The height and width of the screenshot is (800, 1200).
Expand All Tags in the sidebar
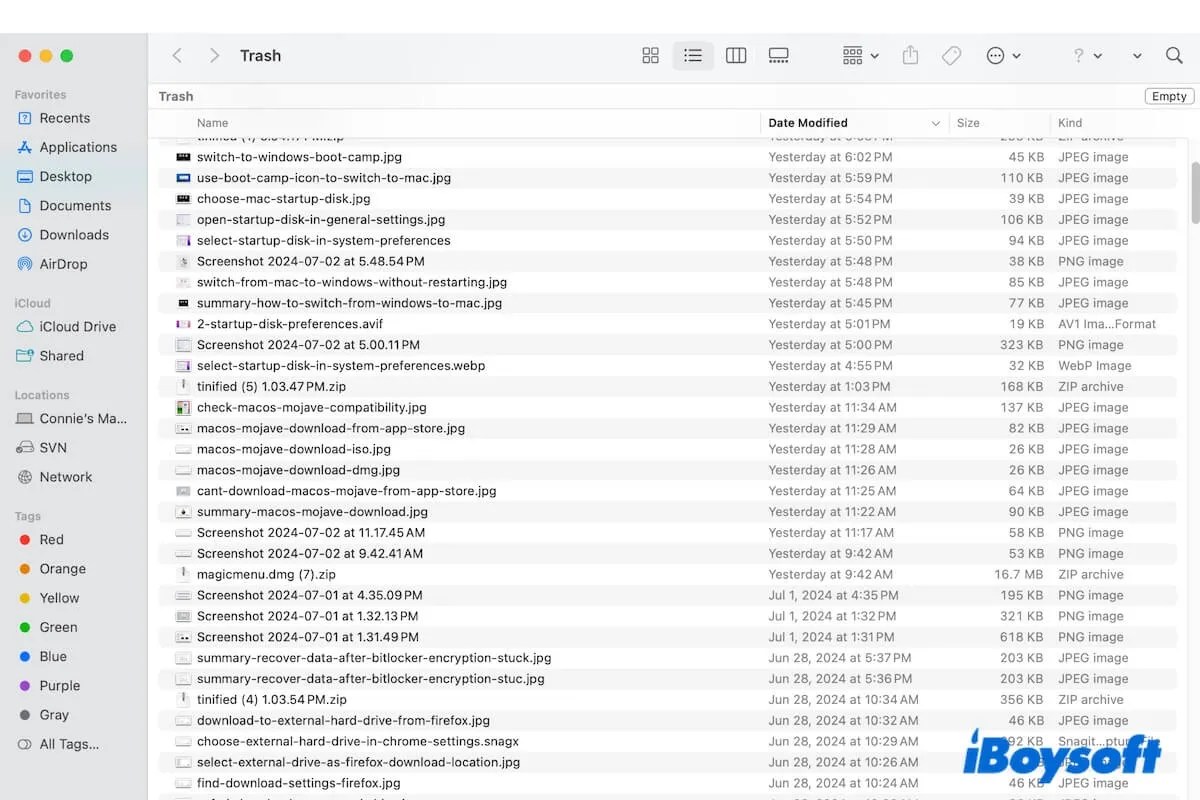click(66, 744)
